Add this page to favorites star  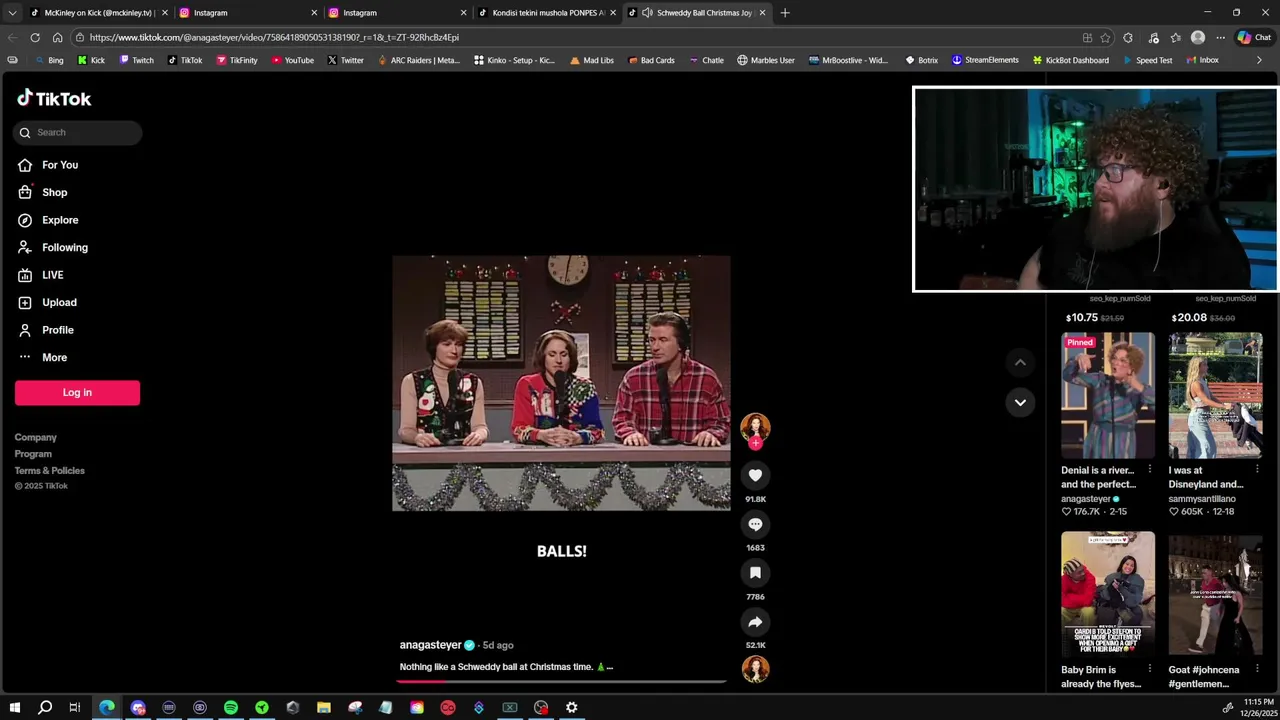1105,38
